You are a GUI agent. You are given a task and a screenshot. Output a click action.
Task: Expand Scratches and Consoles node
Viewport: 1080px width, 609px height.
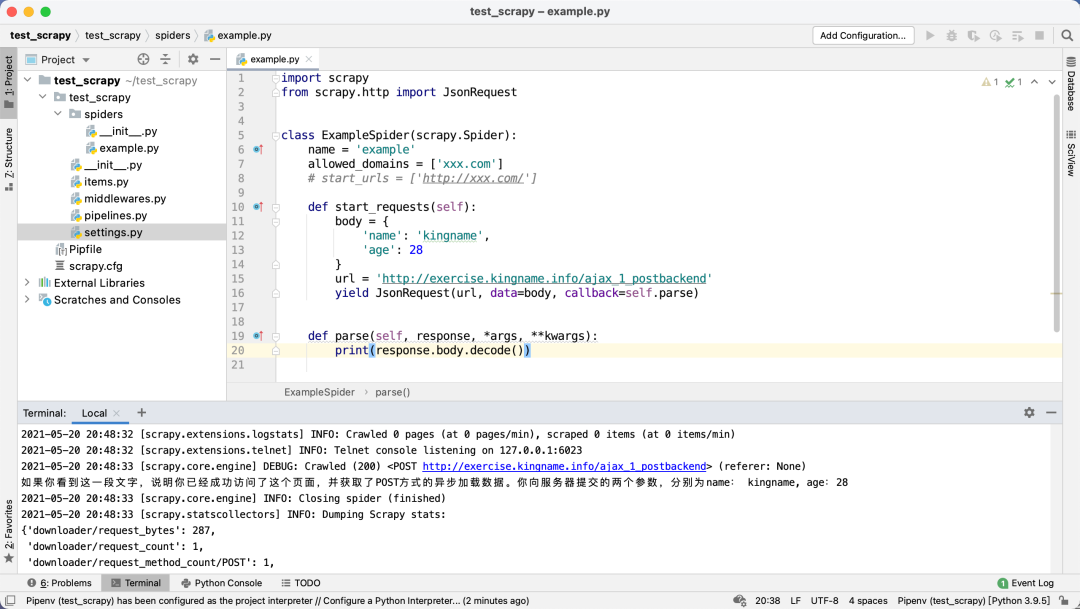pyautogui.click(x=28, y=300)
